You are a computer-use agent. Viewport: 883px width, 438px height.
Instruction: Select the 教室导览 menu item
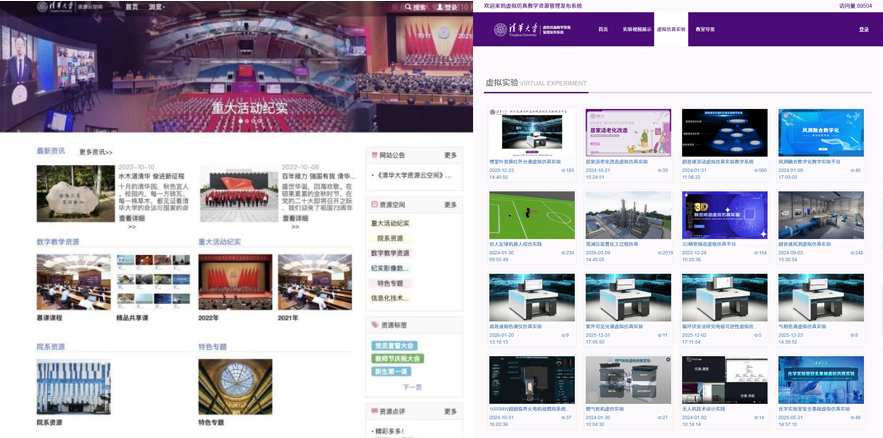coord(705,30)
